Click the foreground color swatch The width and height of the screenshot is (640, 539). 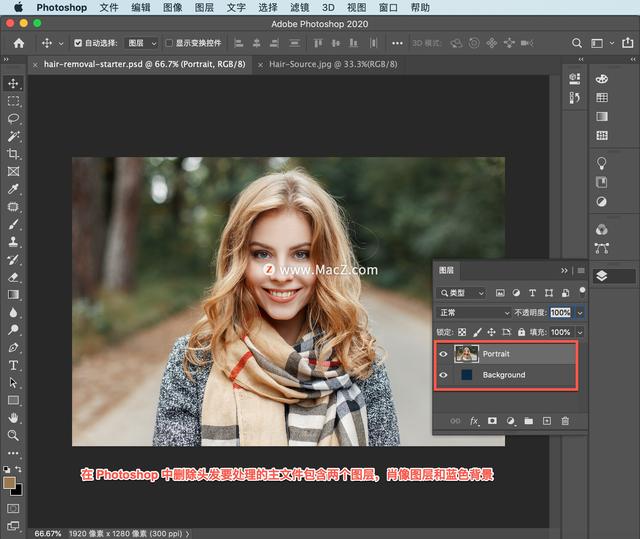[10, 482]
